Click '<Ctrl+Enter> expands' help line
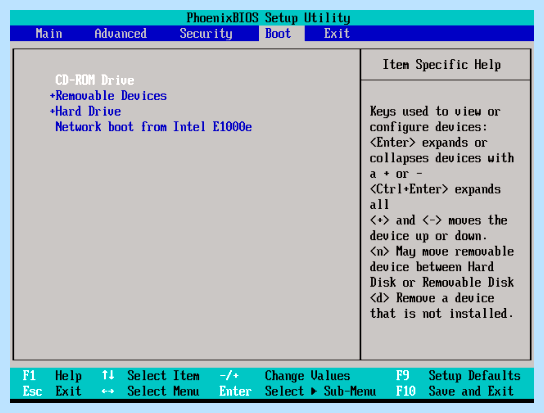This screenshot has width=544, height=413. [x=435, y=189]
